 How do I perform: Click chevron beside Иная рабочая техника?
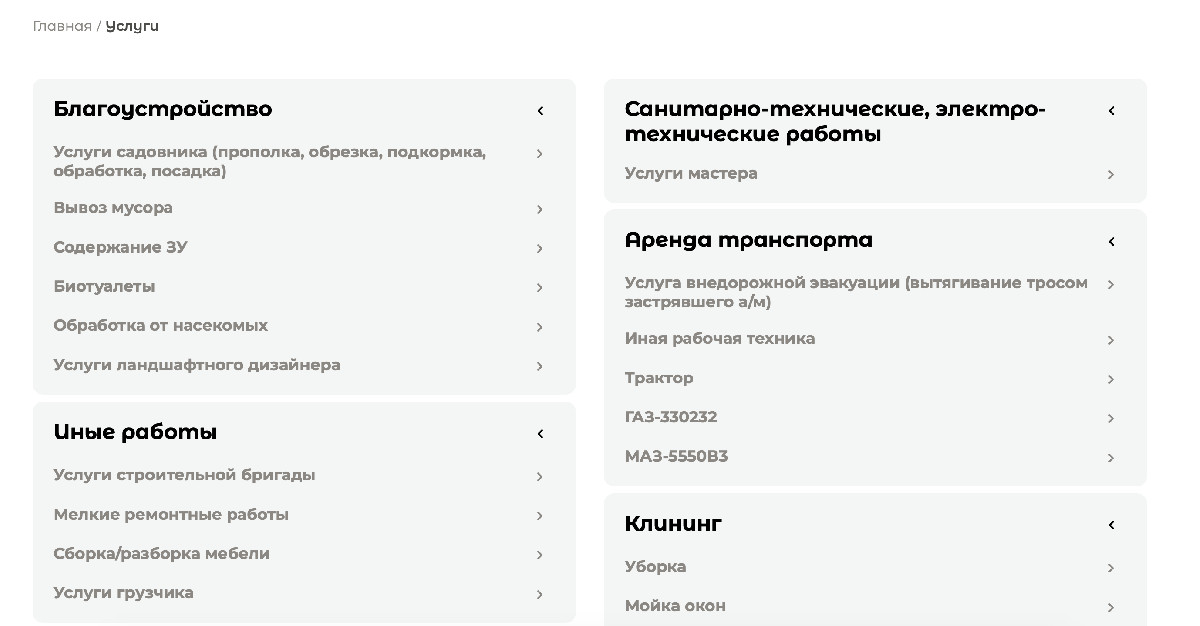pyautogui.click(x=1111, y=341)
